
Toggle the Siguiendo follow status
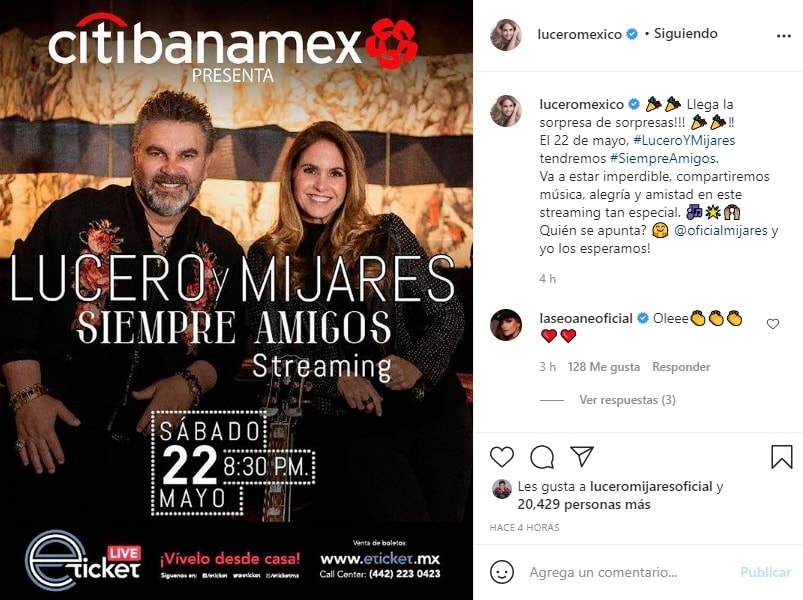[686, 34]
